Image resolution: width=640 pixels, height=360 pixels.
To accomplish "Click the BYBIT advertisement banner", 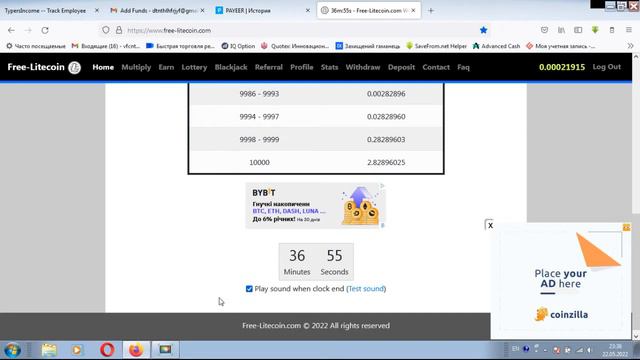I will tap(315, 205).
